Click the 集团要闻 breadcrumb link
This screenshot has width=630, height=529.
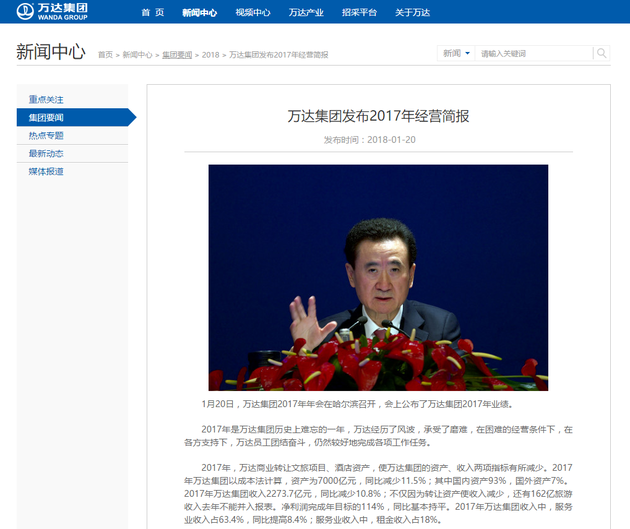(177, 55)
